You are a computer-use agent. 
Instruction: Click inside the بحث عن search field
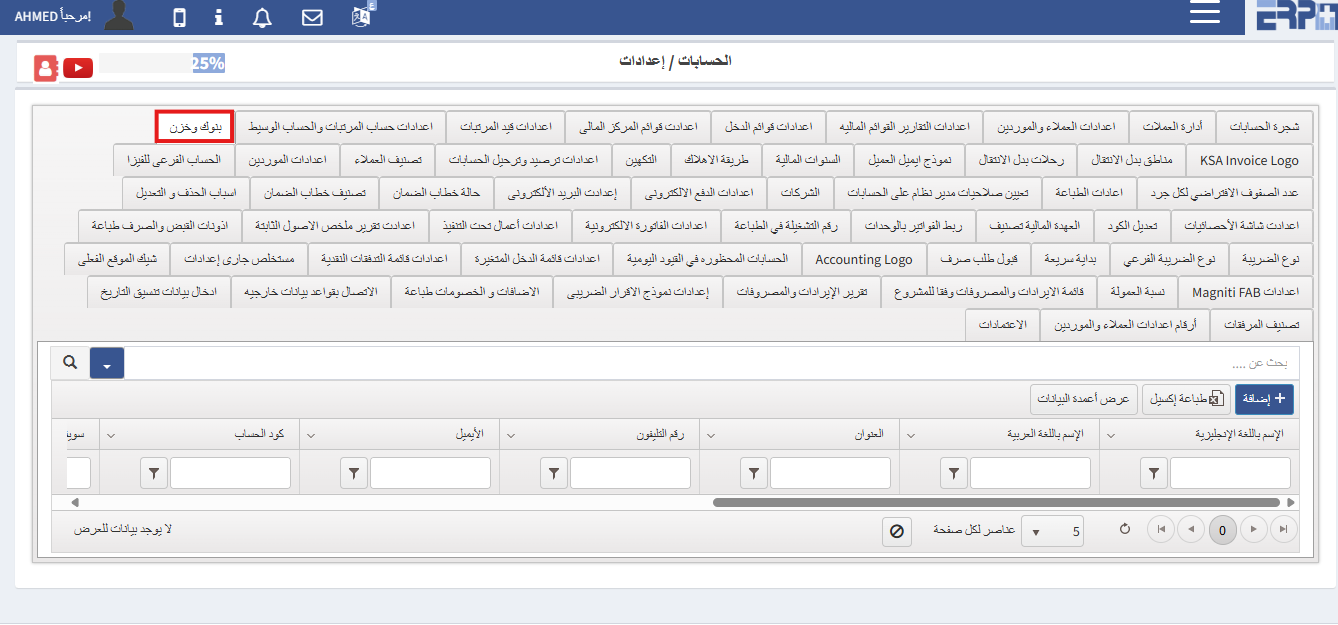tap(1200, 362)
